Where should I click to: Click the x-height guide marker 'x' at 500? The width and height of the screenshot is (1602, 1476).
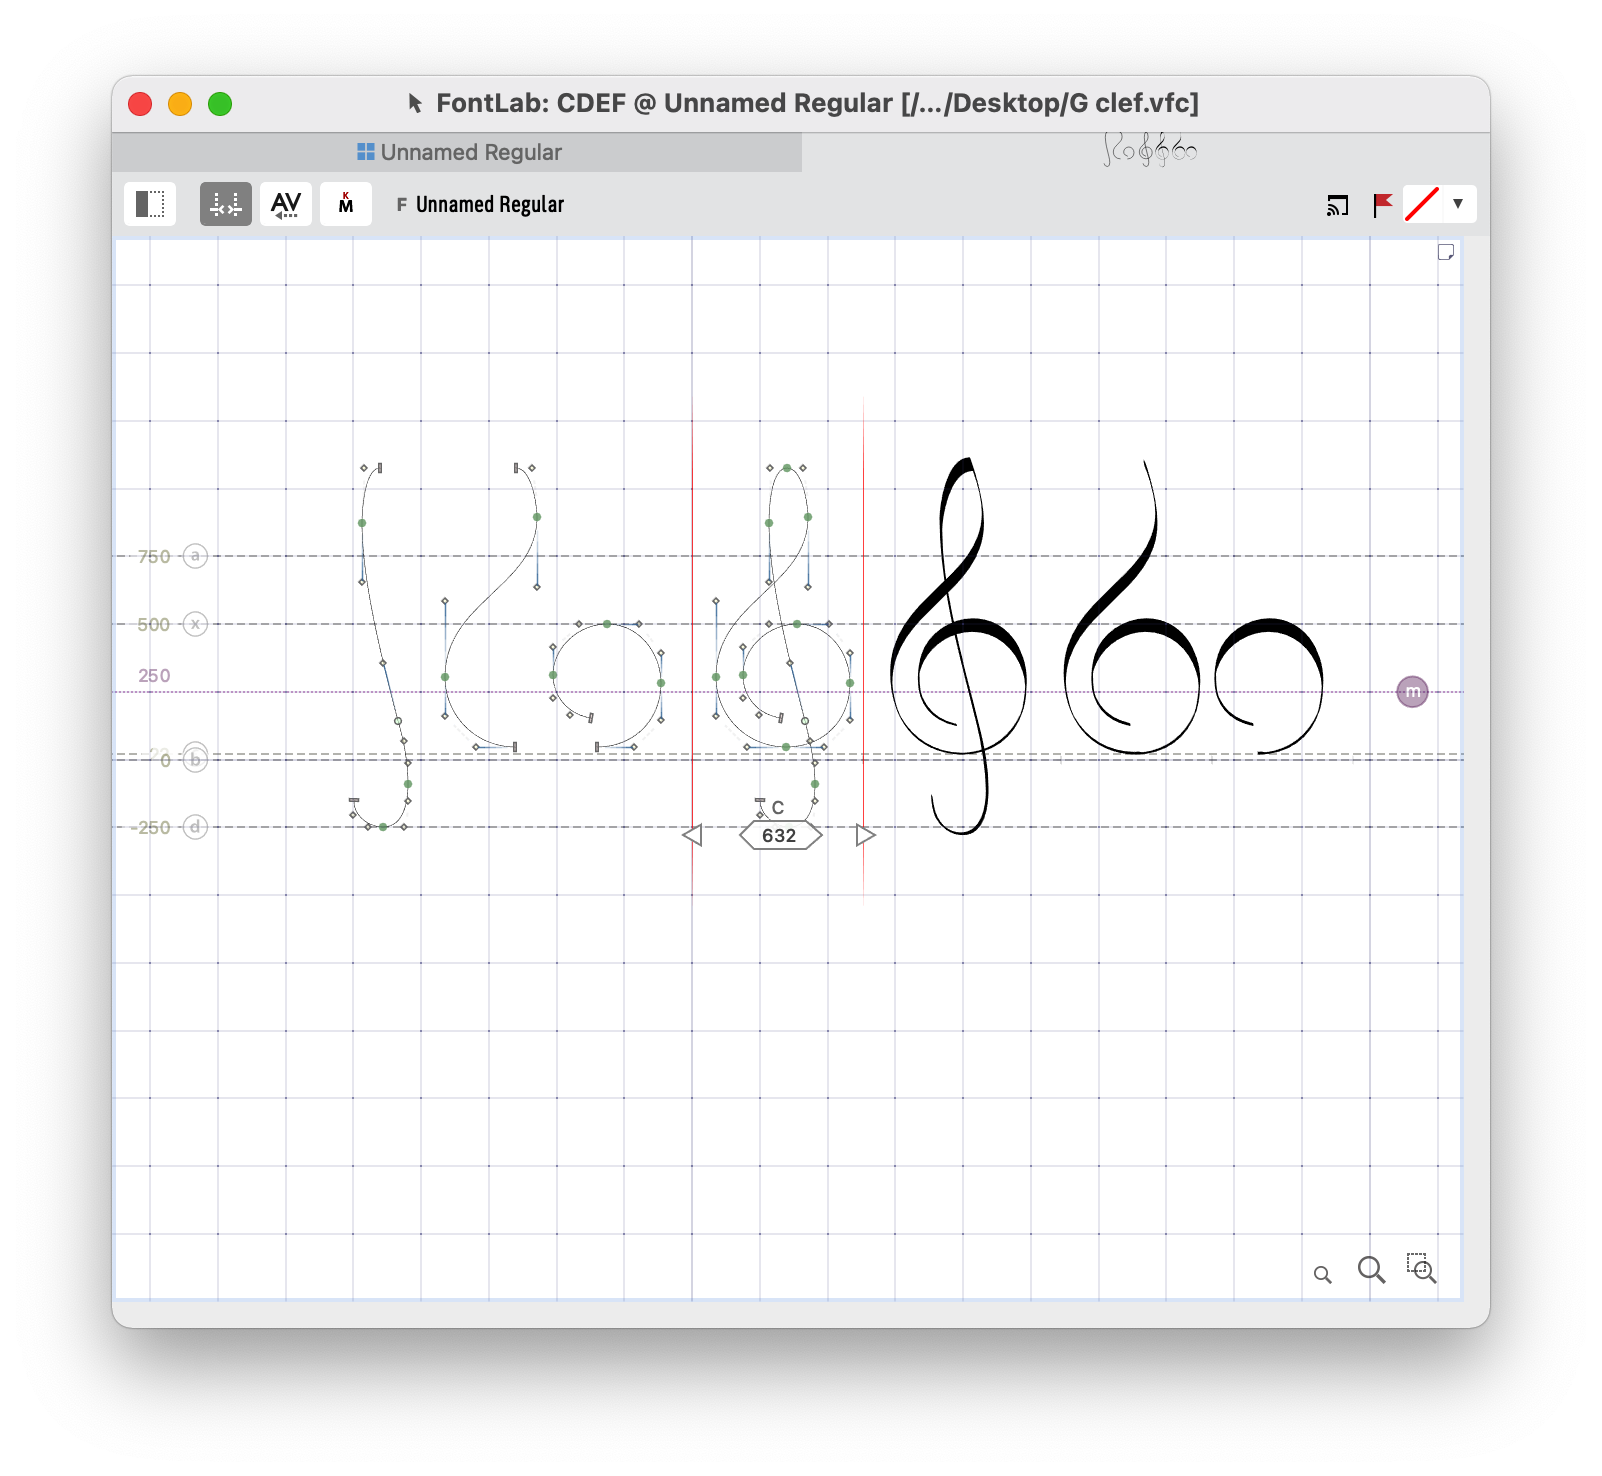pos(196,624)
